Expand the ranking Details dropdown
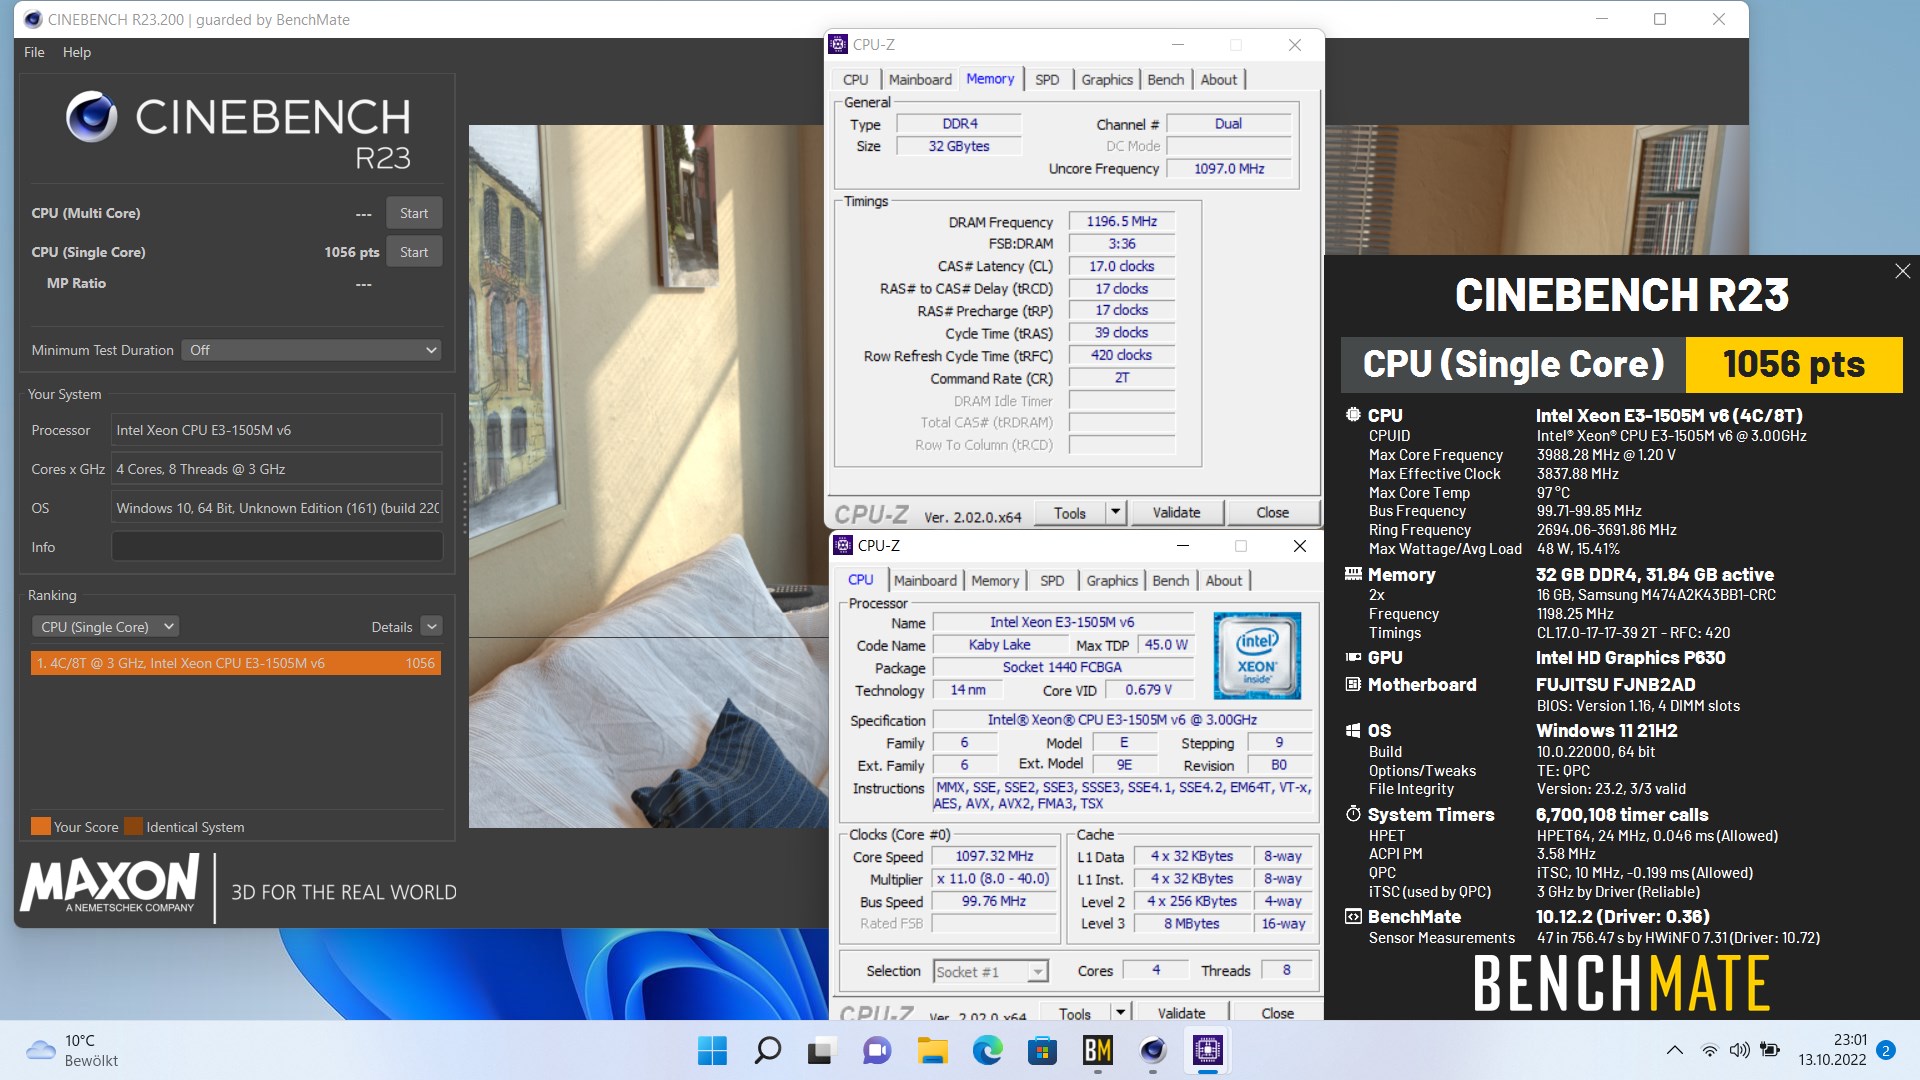Image resolution: width=1920 pixels, height=1080 pixels. [432, 627]
